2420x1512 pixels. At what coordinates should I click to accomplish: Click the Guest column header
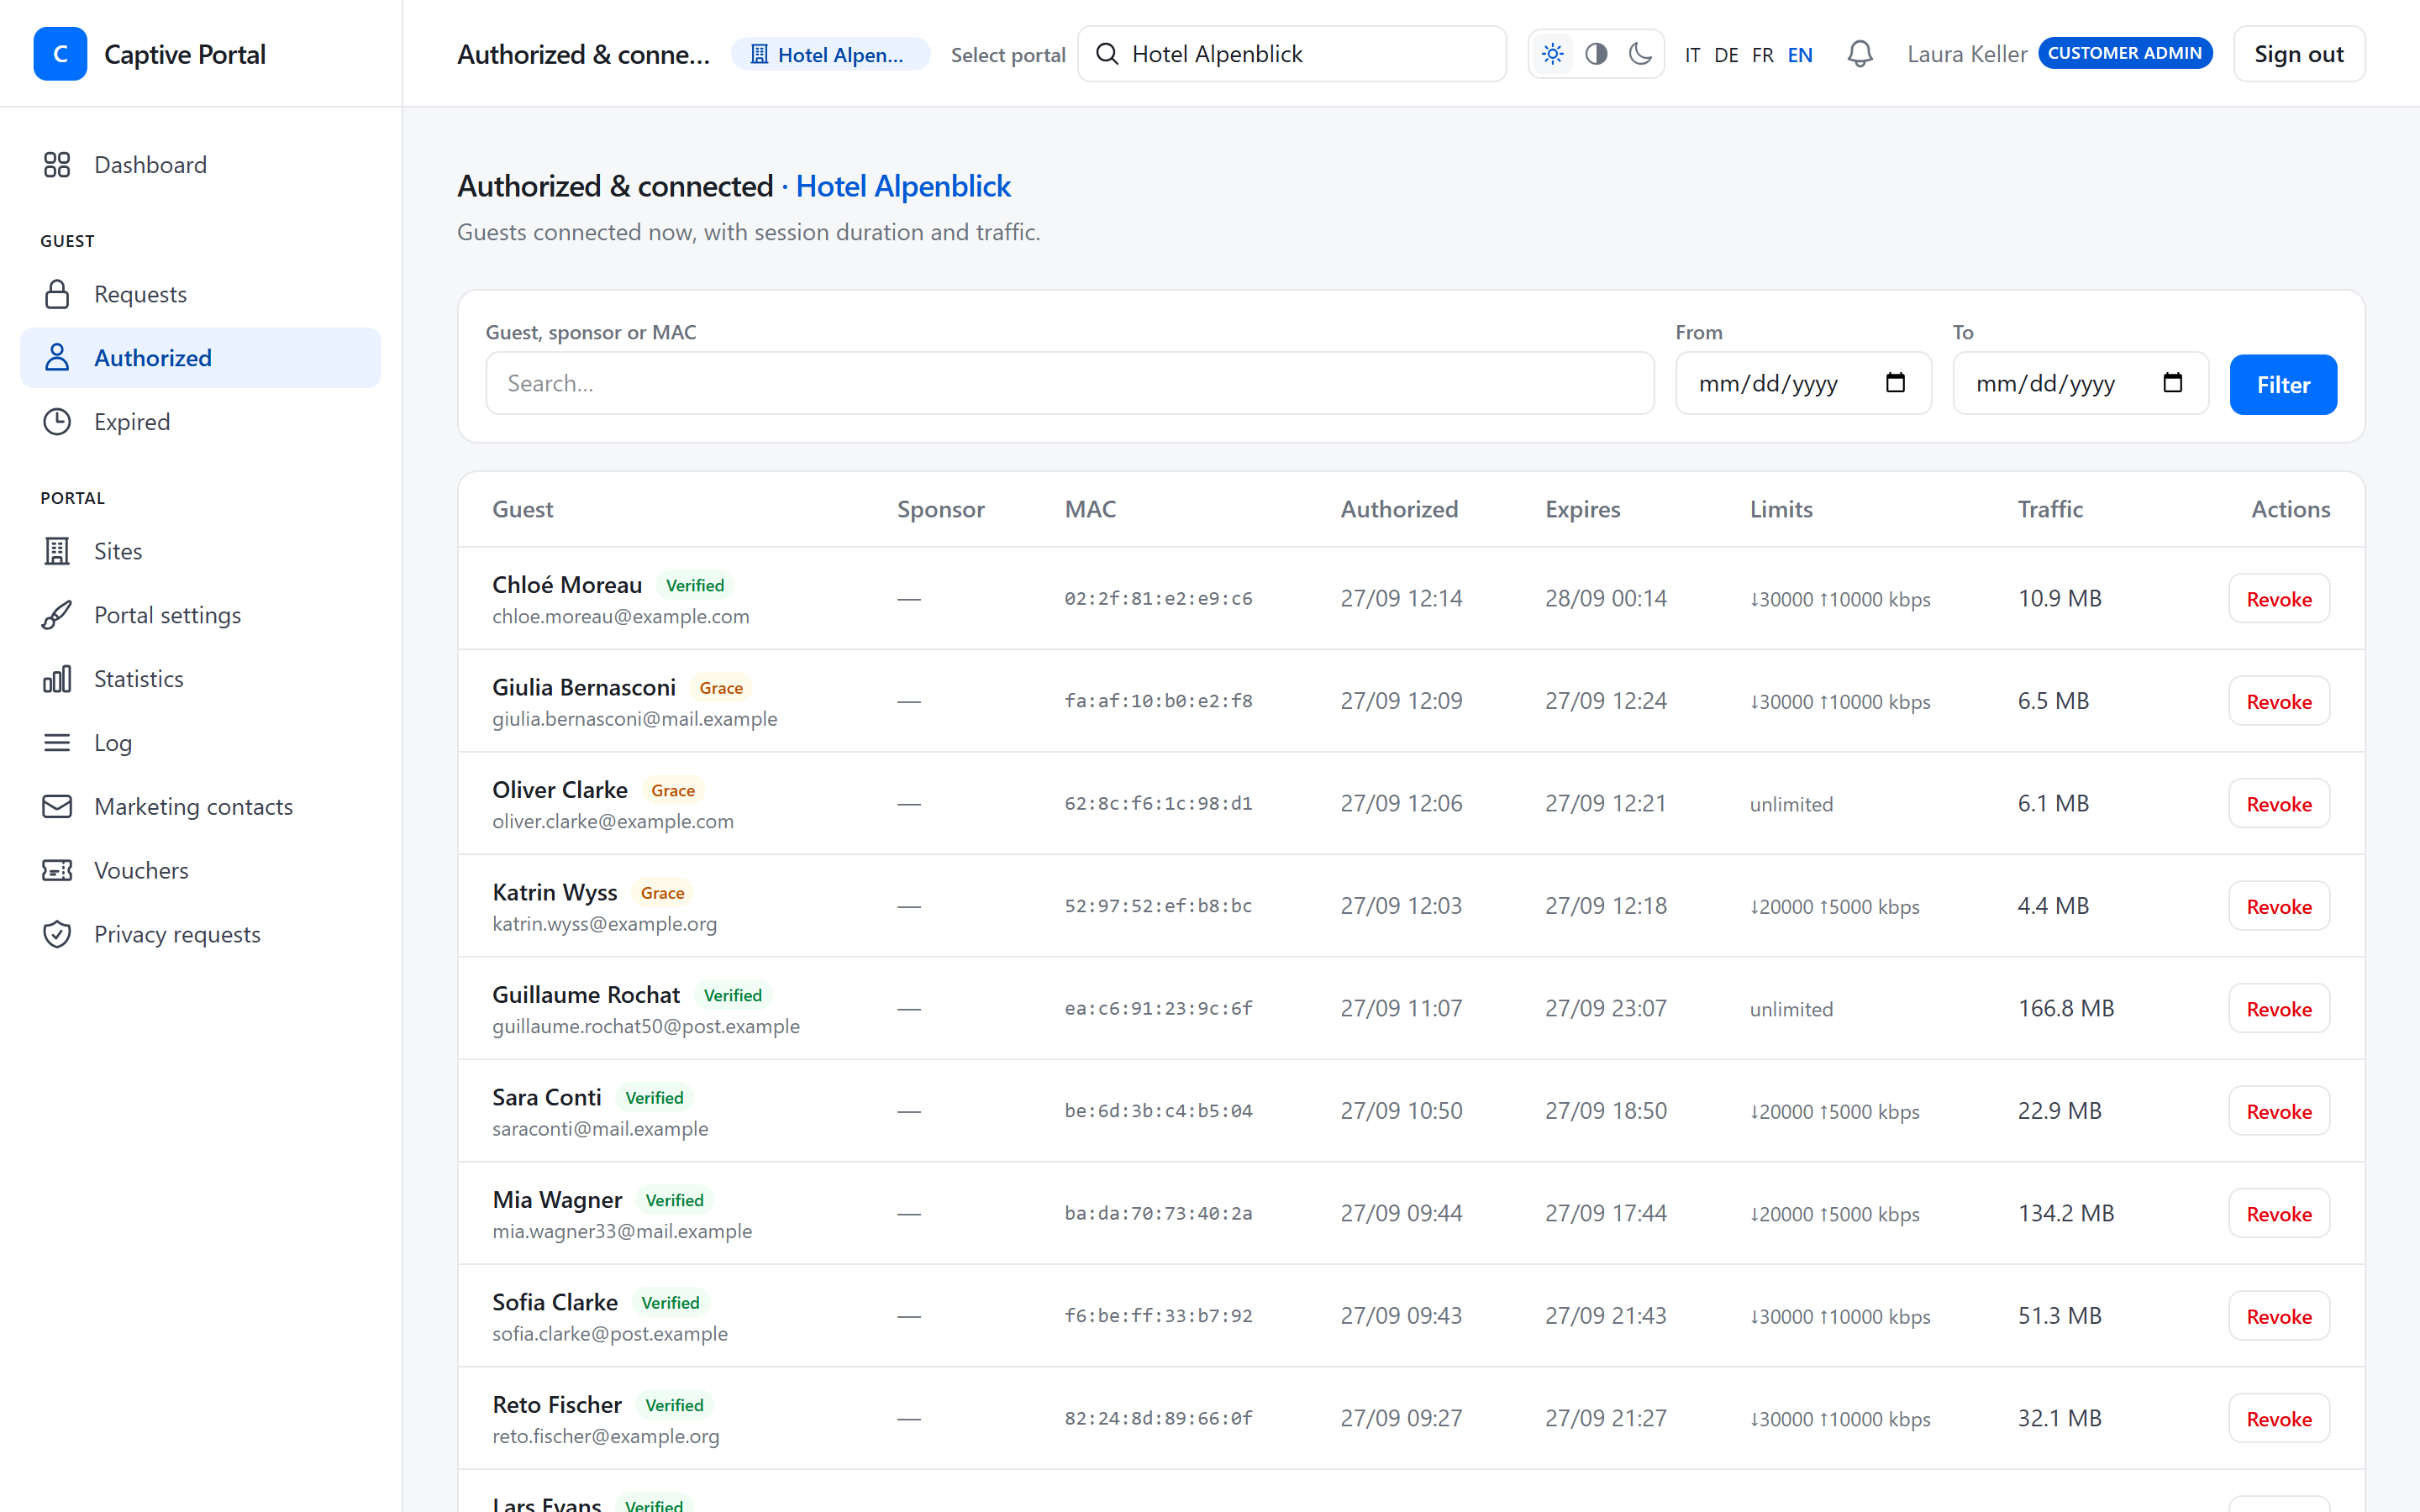click(522, 509)
